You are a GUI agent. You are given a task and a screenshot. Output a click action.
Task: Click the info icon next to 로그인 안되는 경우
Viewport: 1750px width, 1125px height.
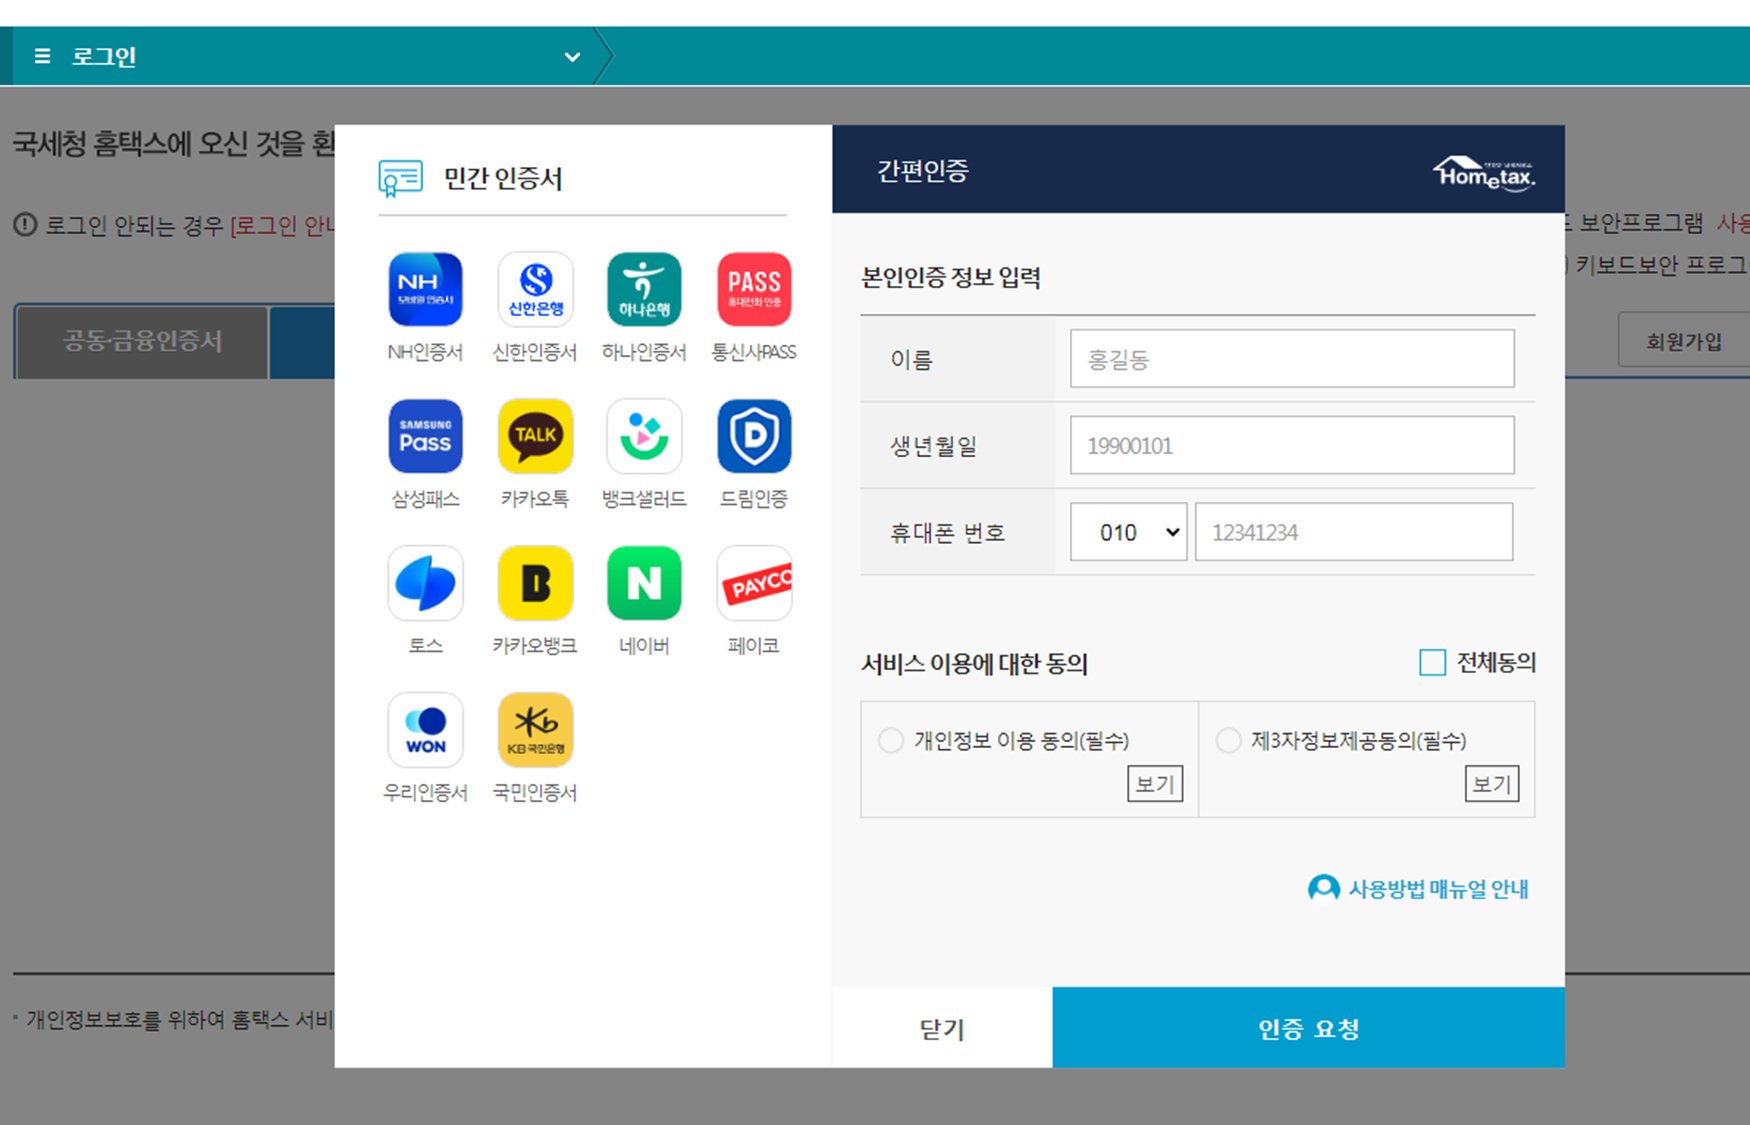tap(25, 225)
